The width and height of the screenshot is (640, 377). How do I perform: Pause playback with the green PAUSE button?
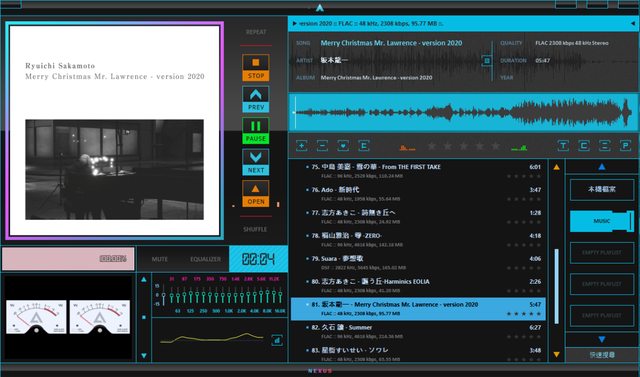click(256, 131)
